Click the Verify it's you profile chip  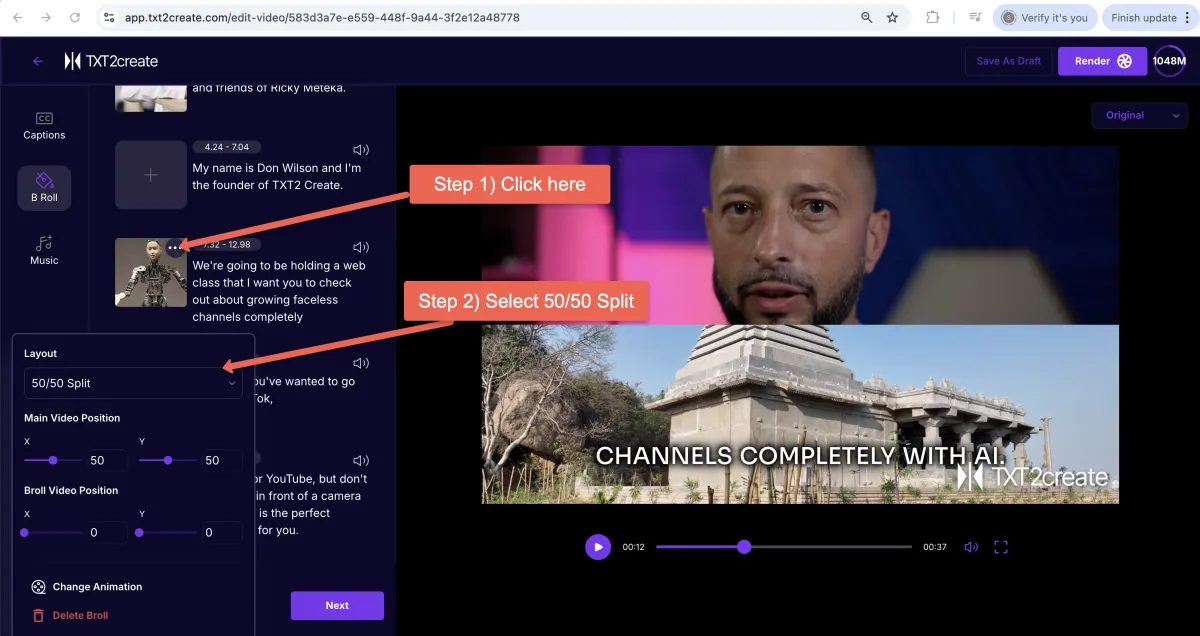pos(1045,18)
